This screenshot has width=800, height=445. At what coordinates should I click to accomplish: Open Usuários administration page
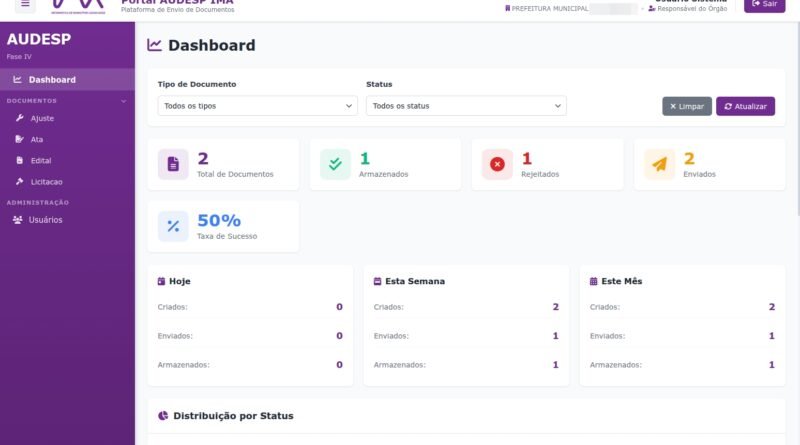(x=45, y=220)
